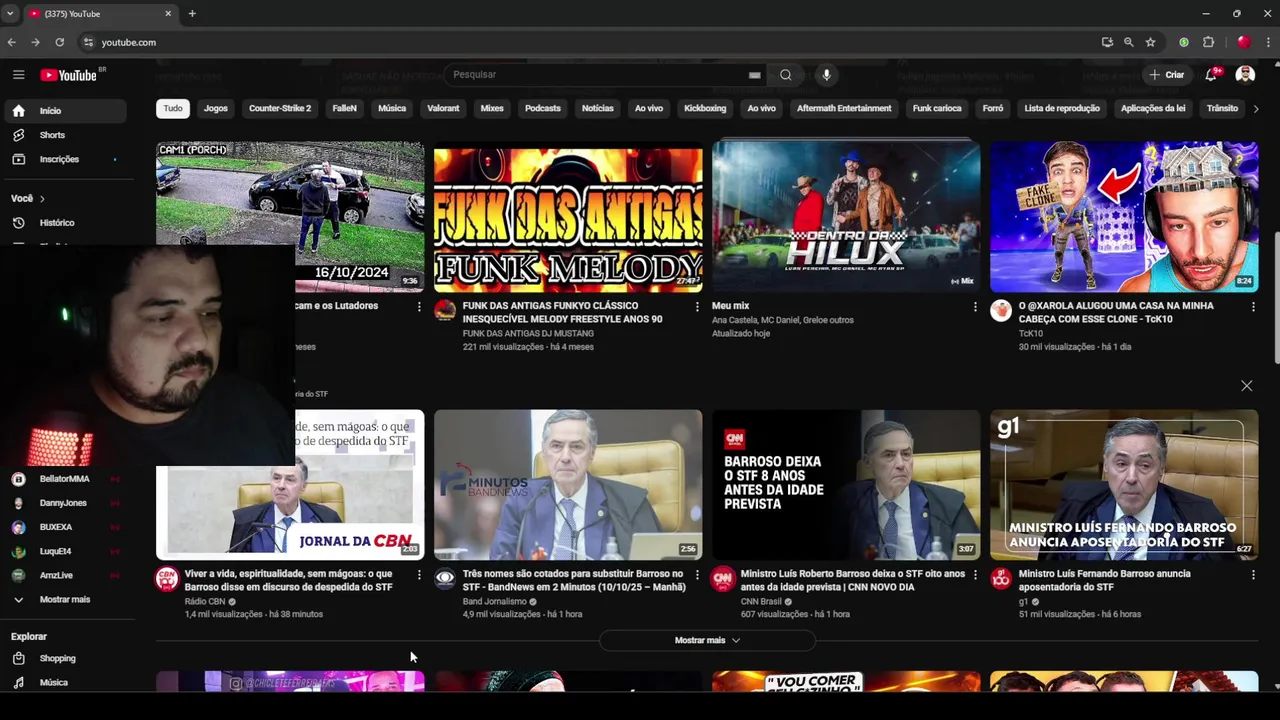Screen dimensions: 1280x720
Task: Open the Rádio CBN channel avatar
Action: 167,579
